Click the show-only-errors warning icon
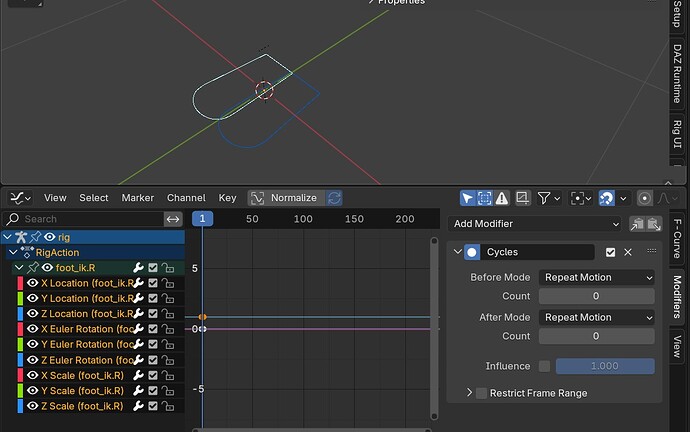 [502, 198]
